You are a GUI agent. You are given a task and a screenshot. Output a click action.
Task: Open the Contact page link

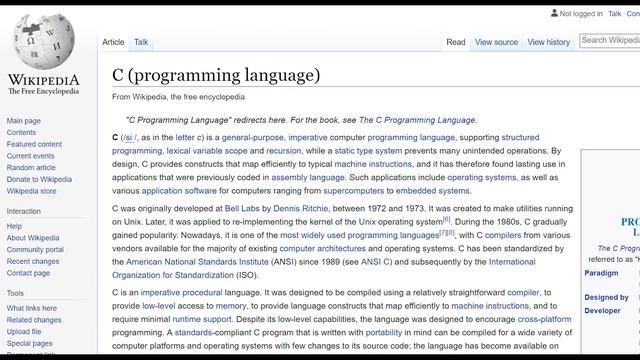point(28,273)
